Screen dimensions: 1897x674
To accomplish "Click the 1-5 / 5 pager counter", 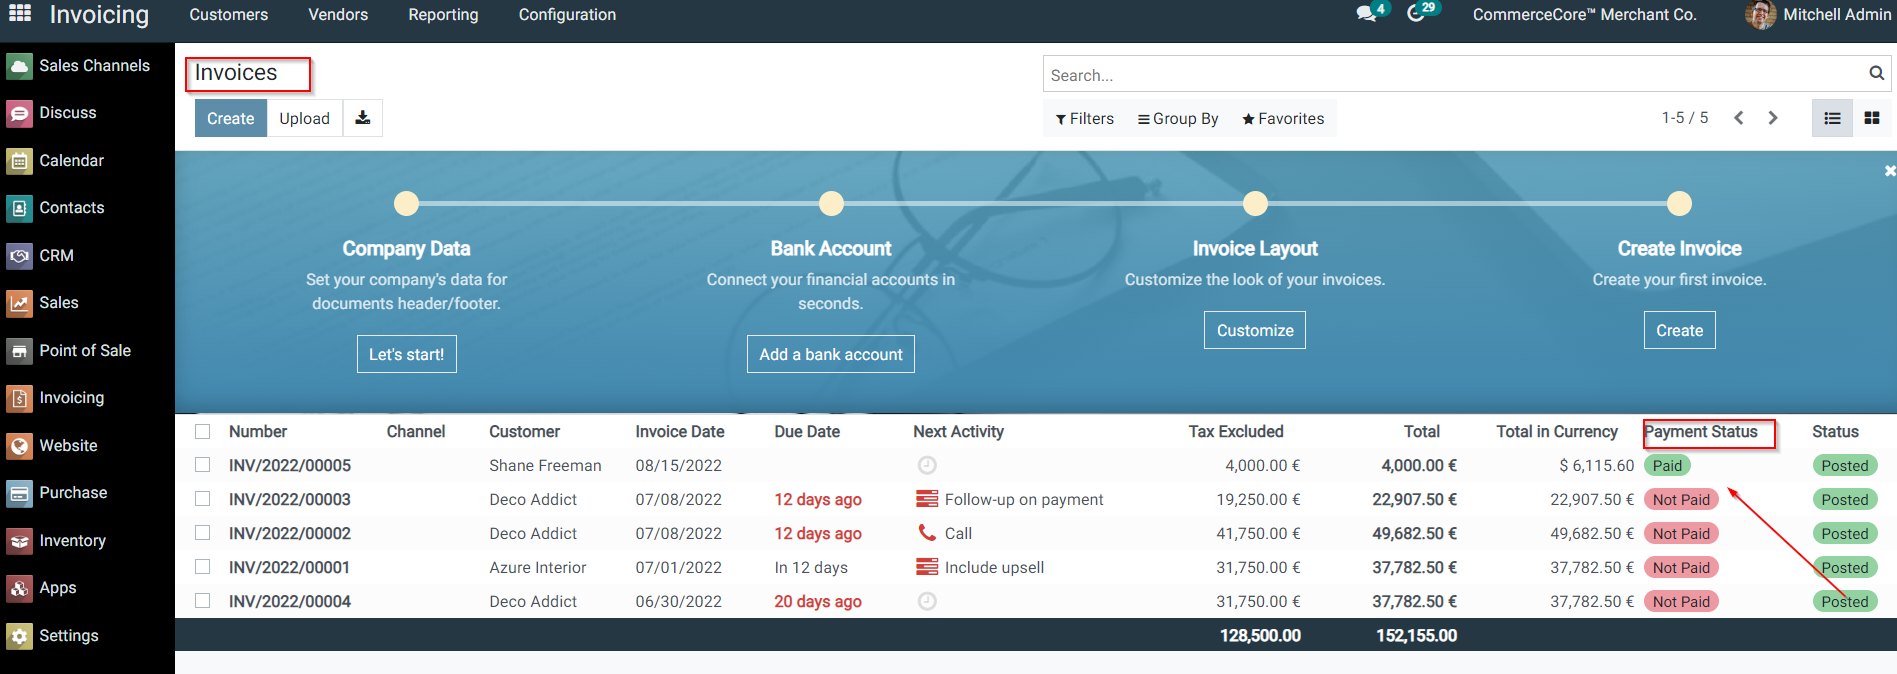I will (x=1685, y=118).
